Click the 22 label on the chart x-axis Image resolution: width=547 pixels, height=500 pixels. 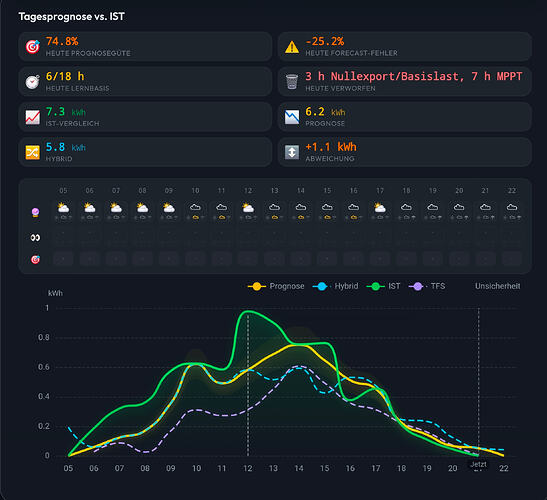click(504, 468)
